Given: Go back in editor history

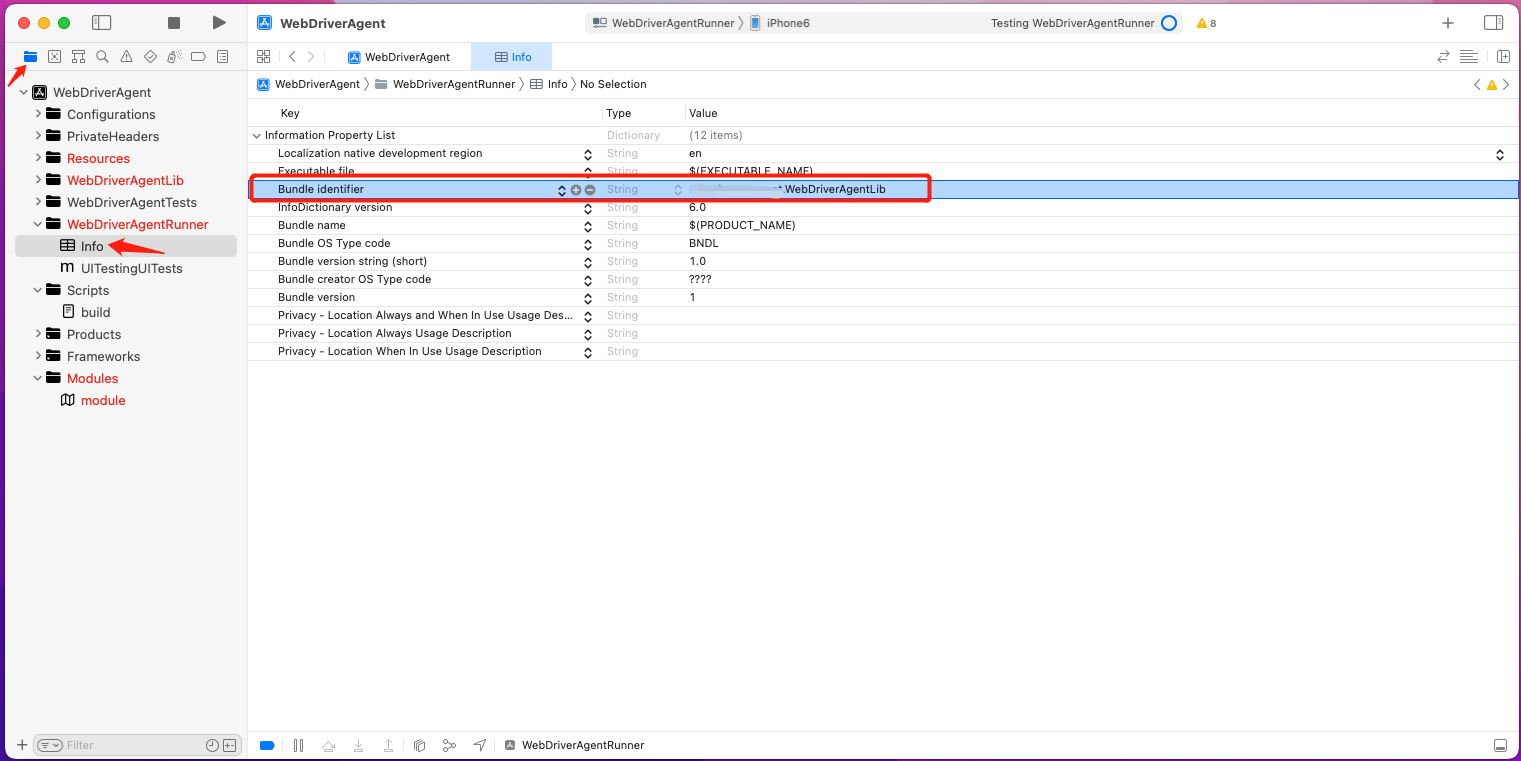Looking at the screenshot, I should pyautogui.click(x=292, y=57).
